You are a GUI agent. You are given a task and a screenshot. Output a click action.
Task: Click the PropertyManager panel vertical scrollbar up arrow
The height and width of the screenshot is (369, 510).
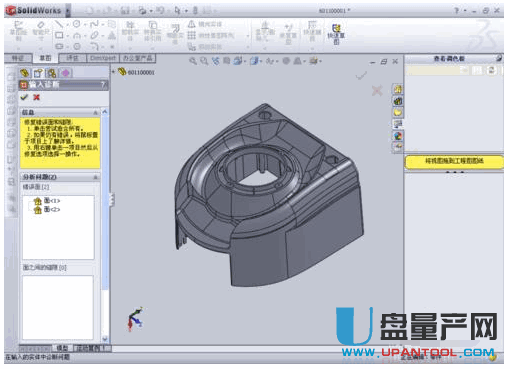point(105,112)
